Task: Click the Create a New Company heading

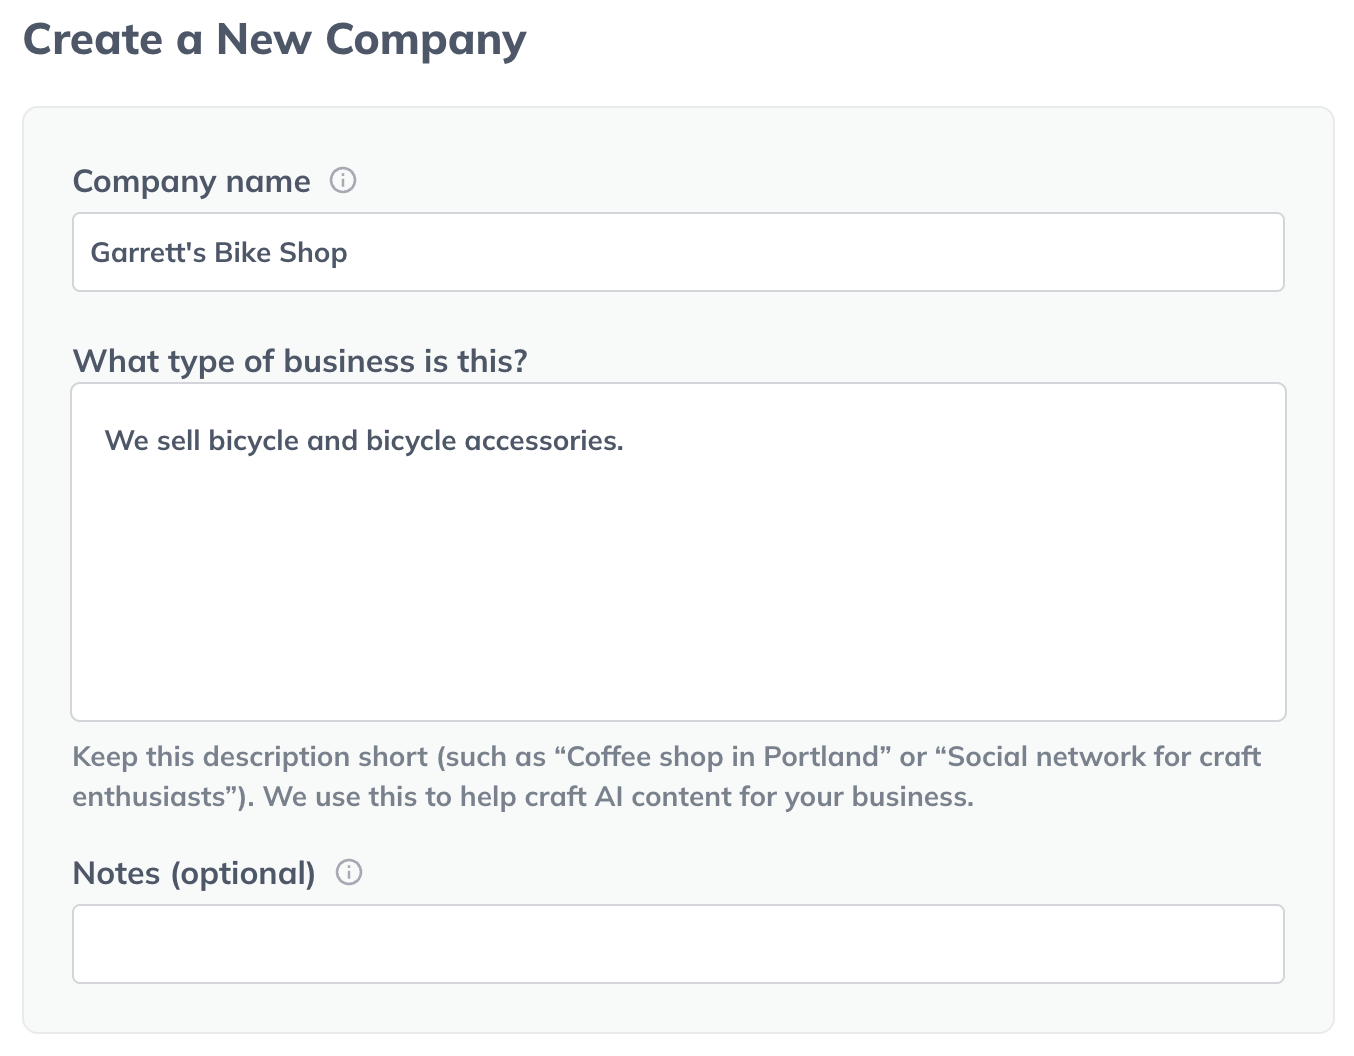Action: (x=274, y=39)
